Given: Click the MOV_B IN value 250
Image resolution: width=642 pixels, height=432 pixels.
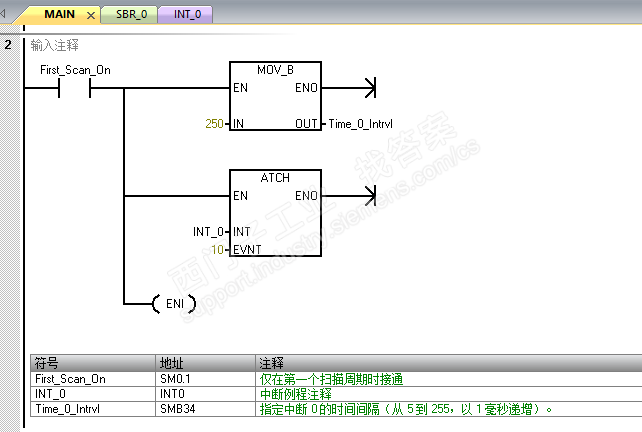Looking at the screenshot, I should point(214,124).
